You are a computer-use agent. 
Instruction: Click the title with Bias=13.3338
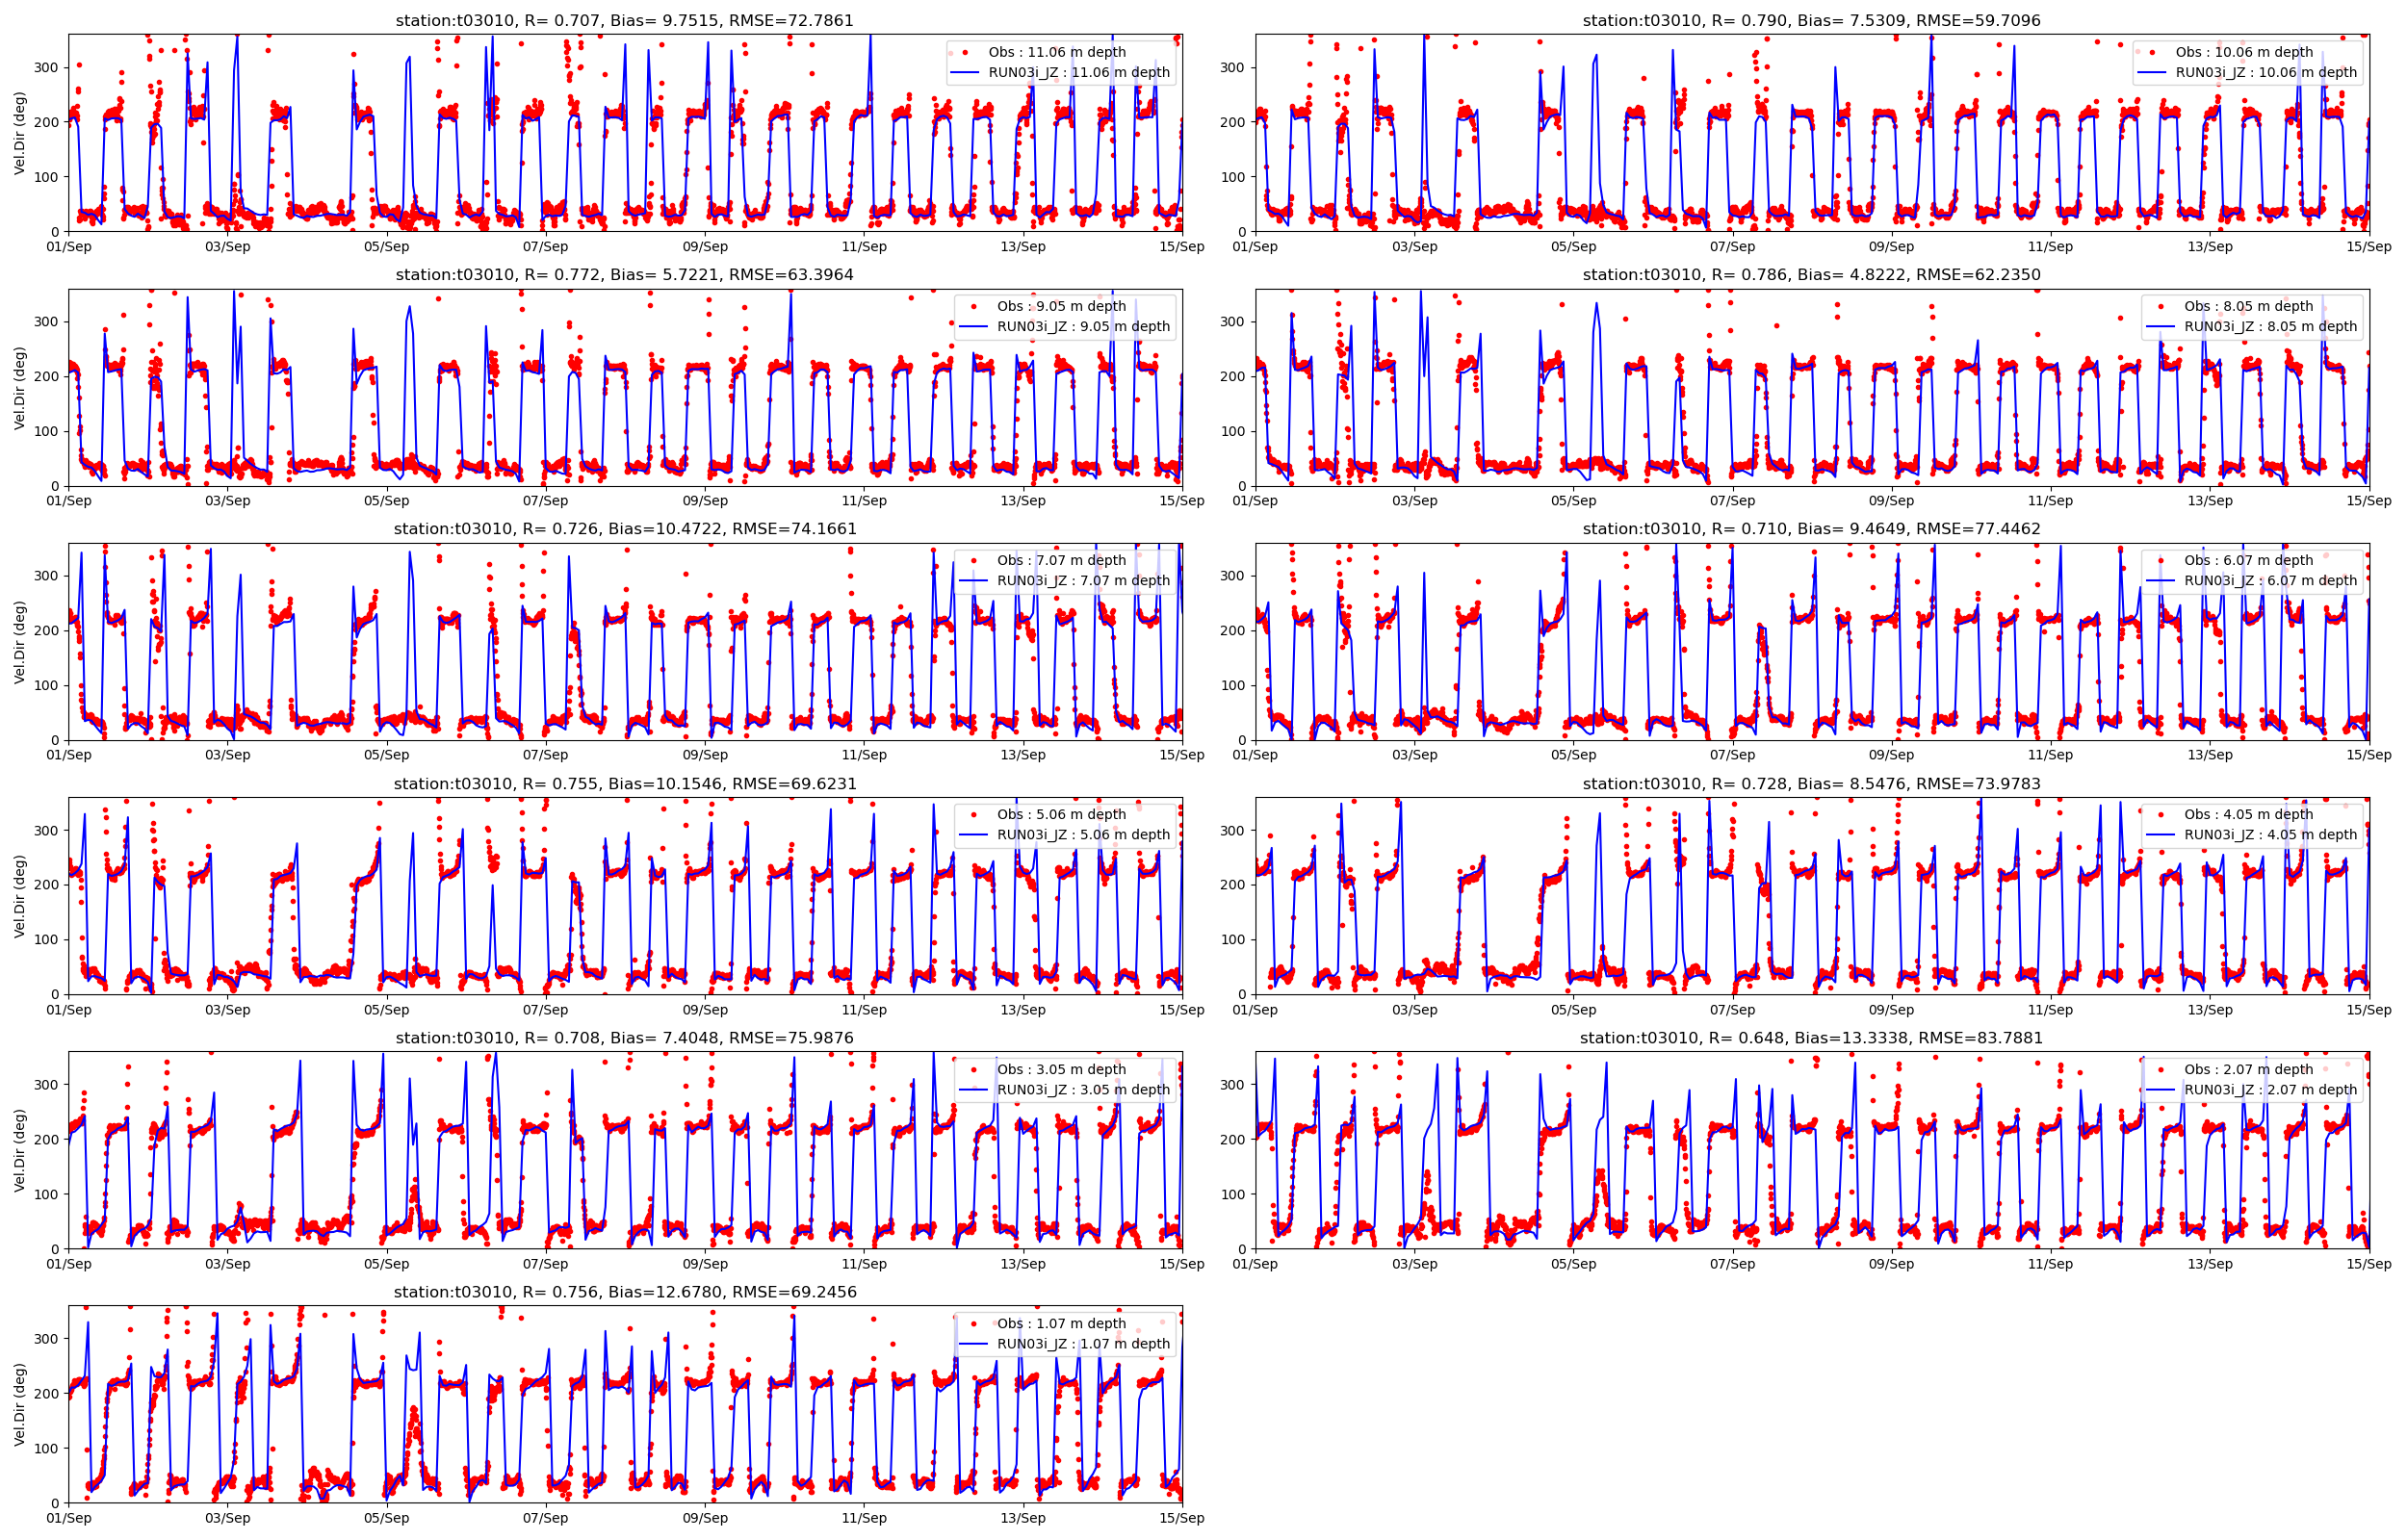(x=1811, y=1038)
